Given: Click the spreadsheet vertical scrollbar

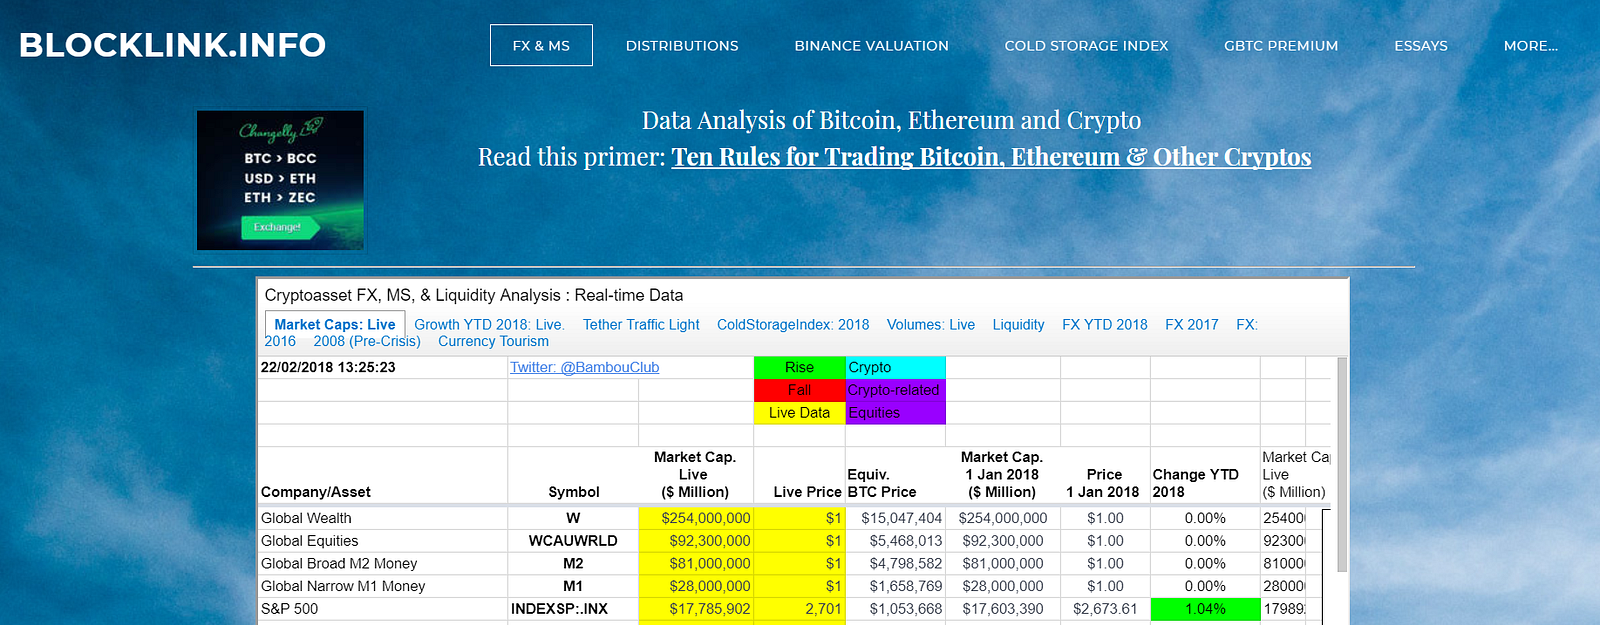Looking at the screenshot, I should pyautogui.click(x=1342, y=465).
